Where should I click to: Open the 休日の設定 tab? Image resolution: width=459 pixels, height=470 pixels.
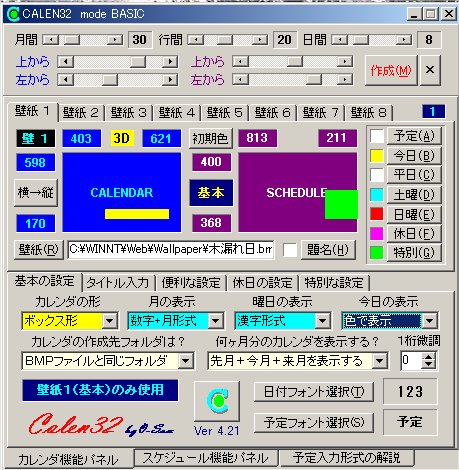click(263, 283)
